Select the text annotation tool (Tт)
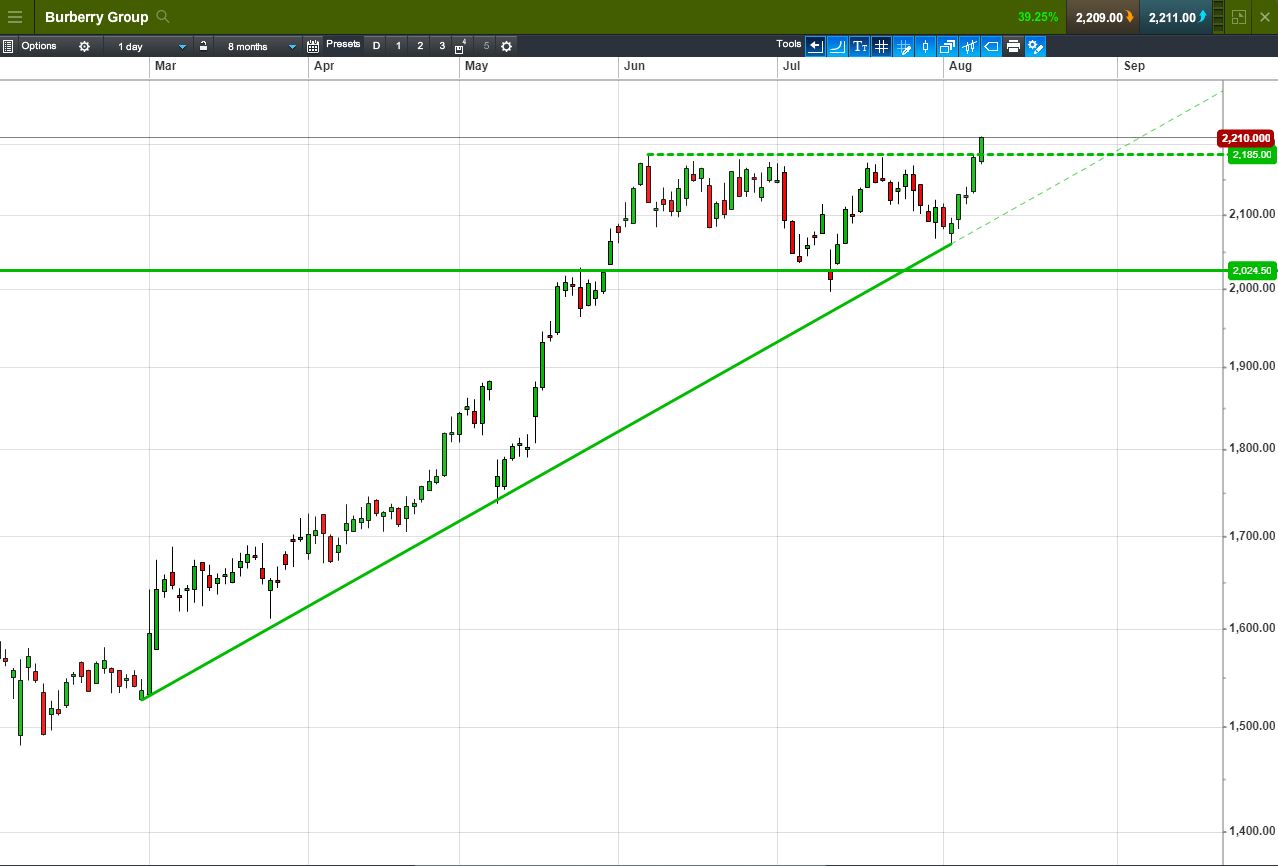1278x866 pixels. coord(859,46)
